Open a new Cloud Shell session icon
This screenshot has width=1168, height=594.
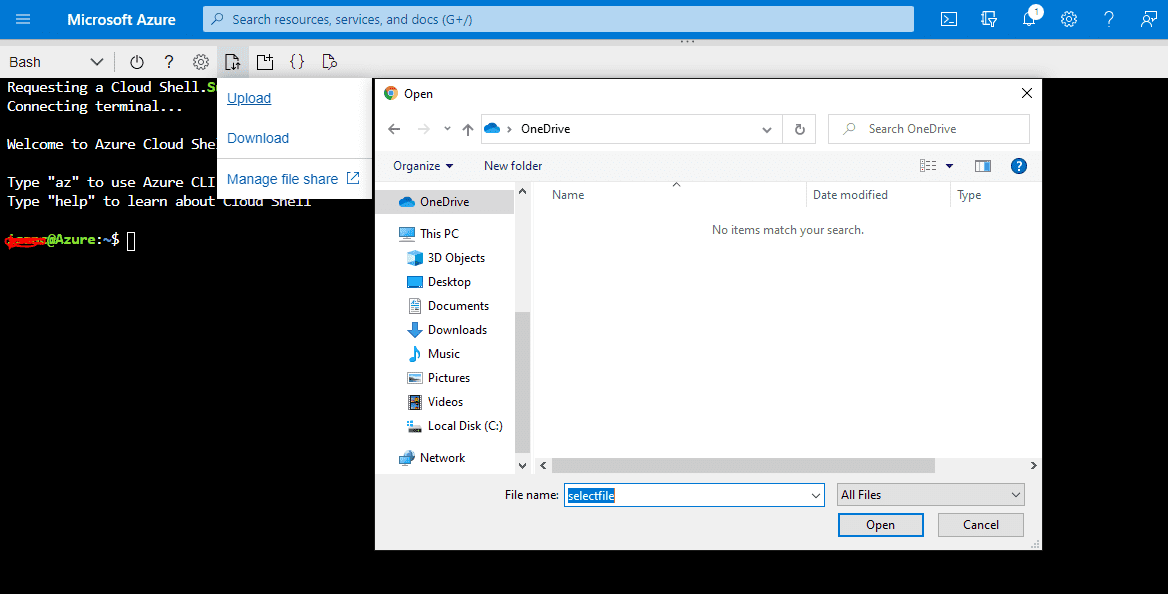264,62
